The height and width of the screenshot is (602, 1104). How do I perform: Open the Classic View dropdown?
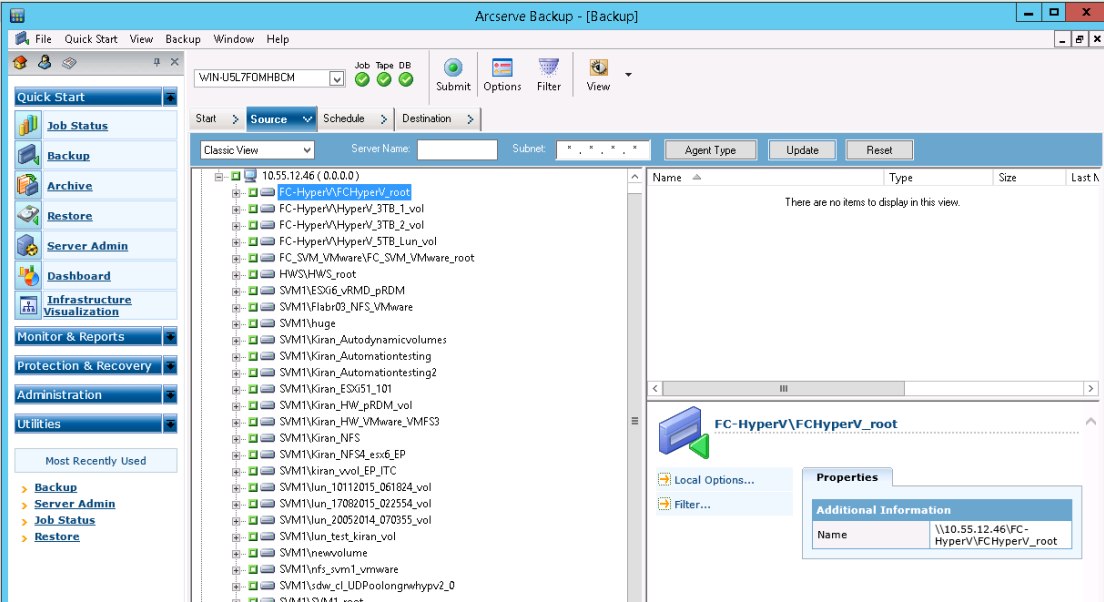click(x=307, y=150)
